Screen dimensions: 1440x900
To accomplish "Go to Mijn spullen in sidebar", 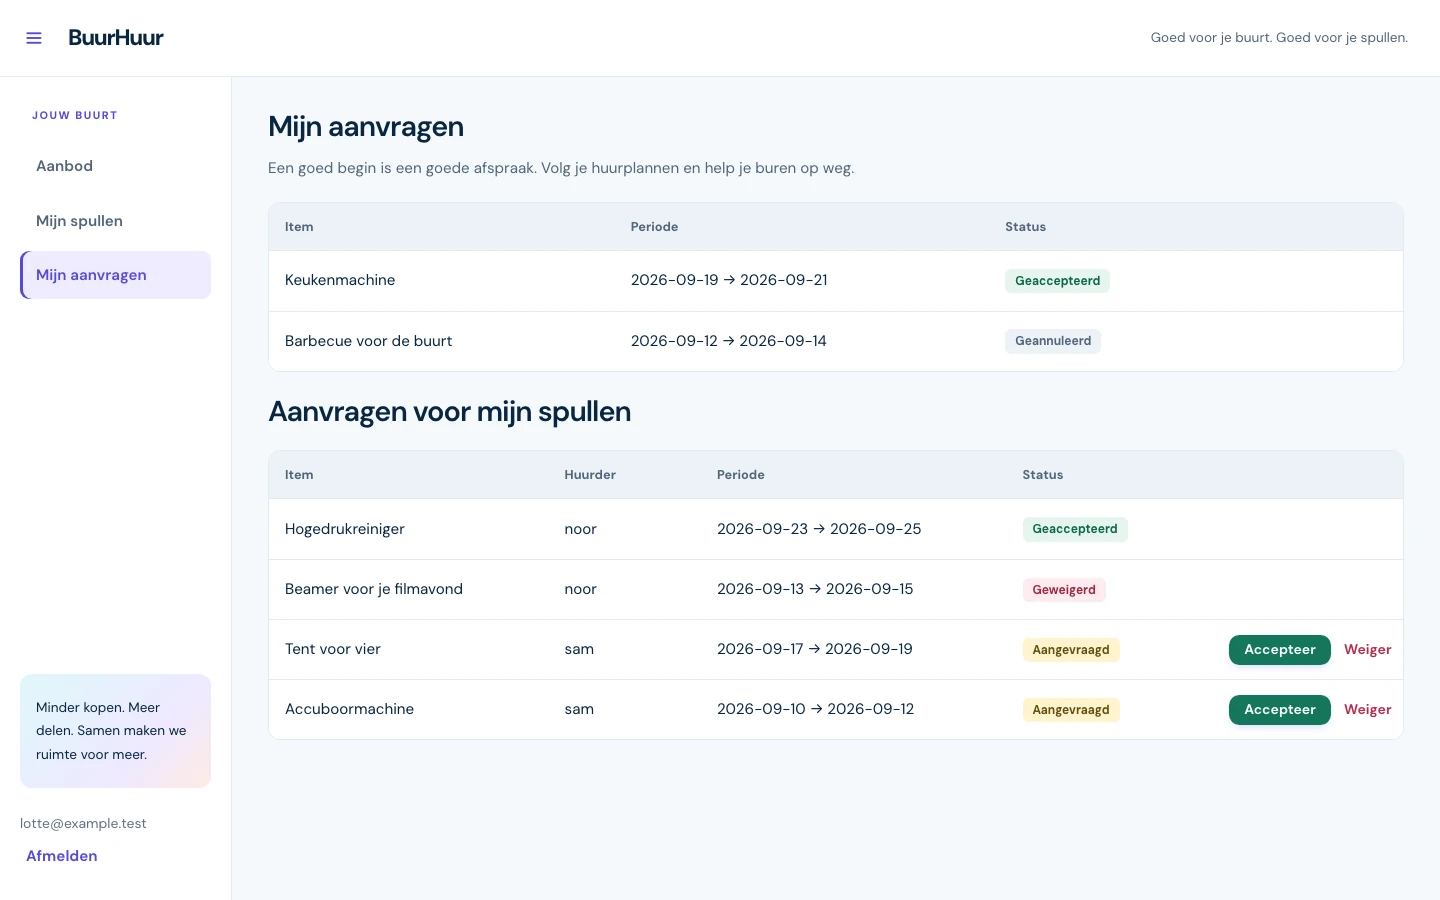I will point(115,221).
